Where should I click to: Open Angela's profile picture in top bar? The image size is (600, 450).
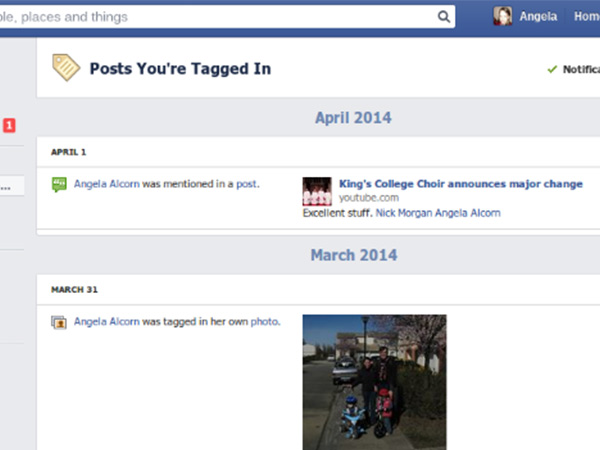[x=502, y=16]
